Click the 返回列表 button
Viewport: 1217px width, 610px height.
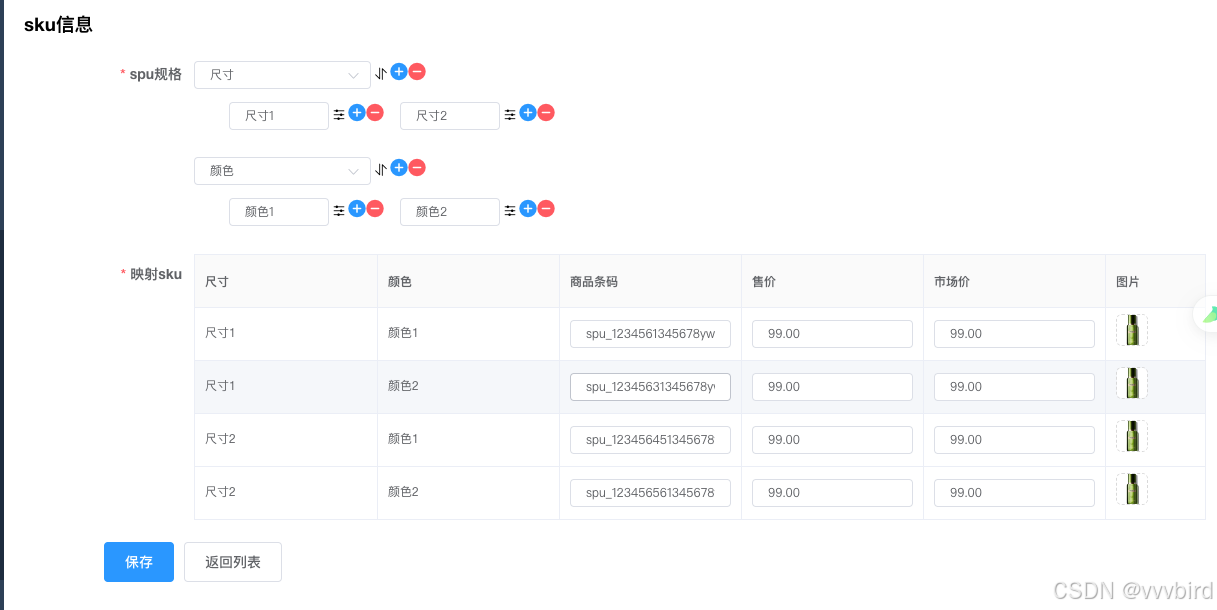coord(233,562)
